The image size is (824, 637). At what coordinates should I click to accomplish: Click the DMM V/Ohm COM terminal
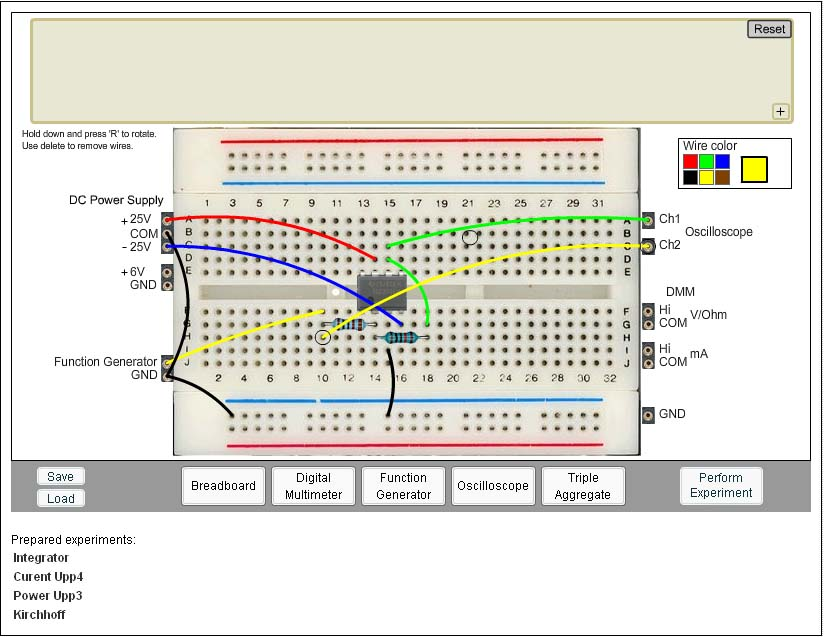(x=648, y=324)
